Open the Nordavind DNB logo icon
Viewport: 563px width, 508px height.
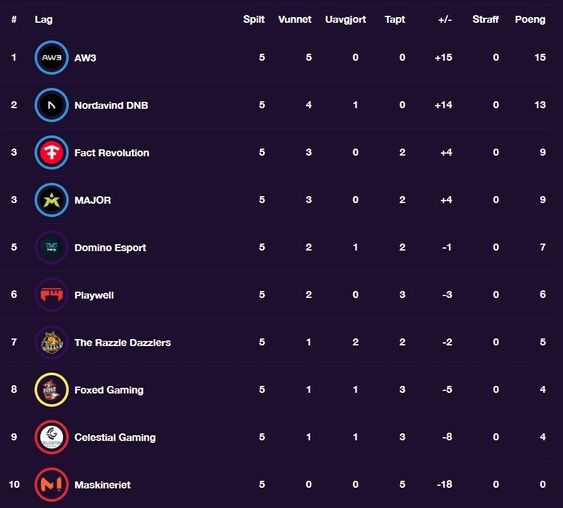pyautogui.click(x=51, y=105)
